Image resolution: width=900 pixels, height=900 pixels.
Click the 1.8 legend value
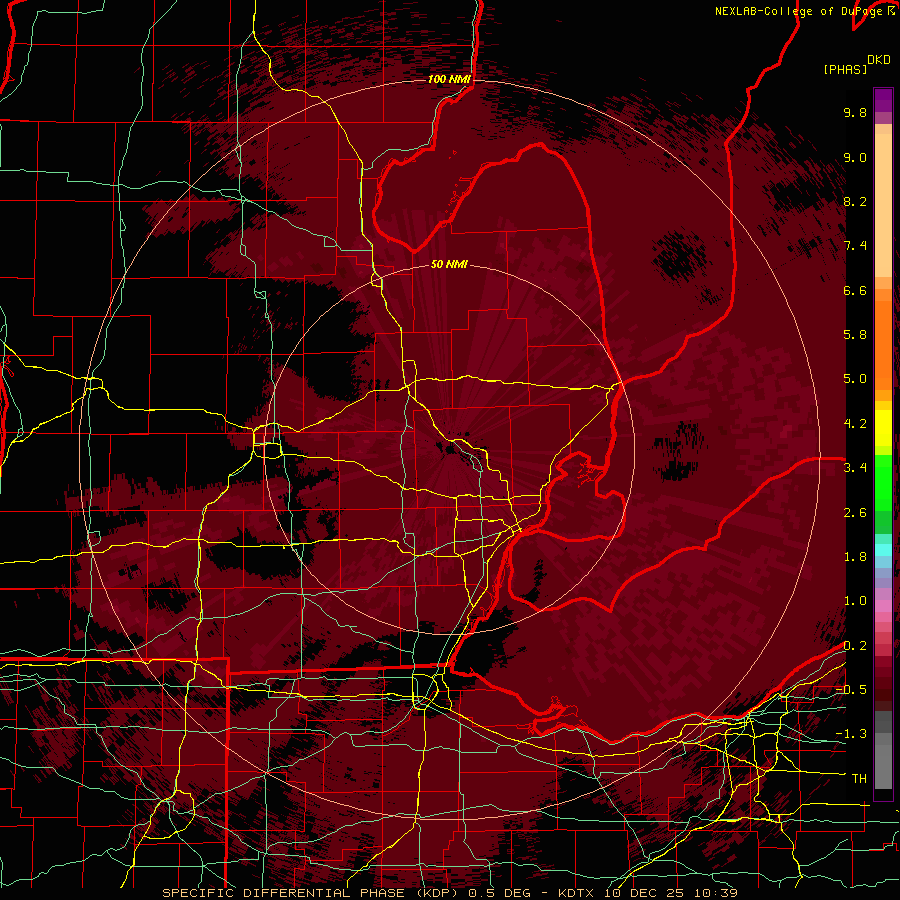coord(855,557)
